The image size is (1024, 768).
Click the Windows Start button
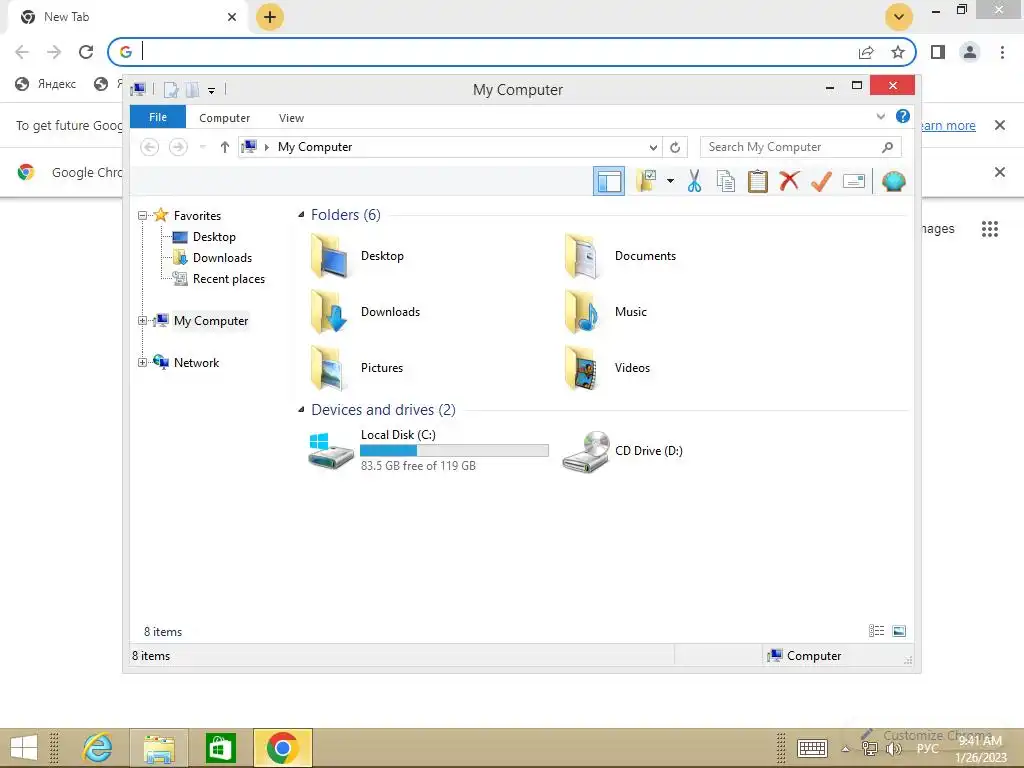pyautogui.click(x=24, y=748)
